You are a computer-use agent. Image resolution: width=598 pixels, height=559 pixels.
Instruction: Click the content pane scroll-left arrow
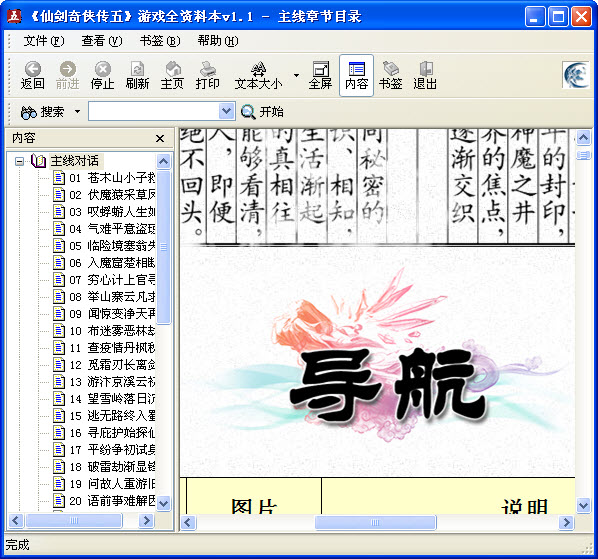188,522
